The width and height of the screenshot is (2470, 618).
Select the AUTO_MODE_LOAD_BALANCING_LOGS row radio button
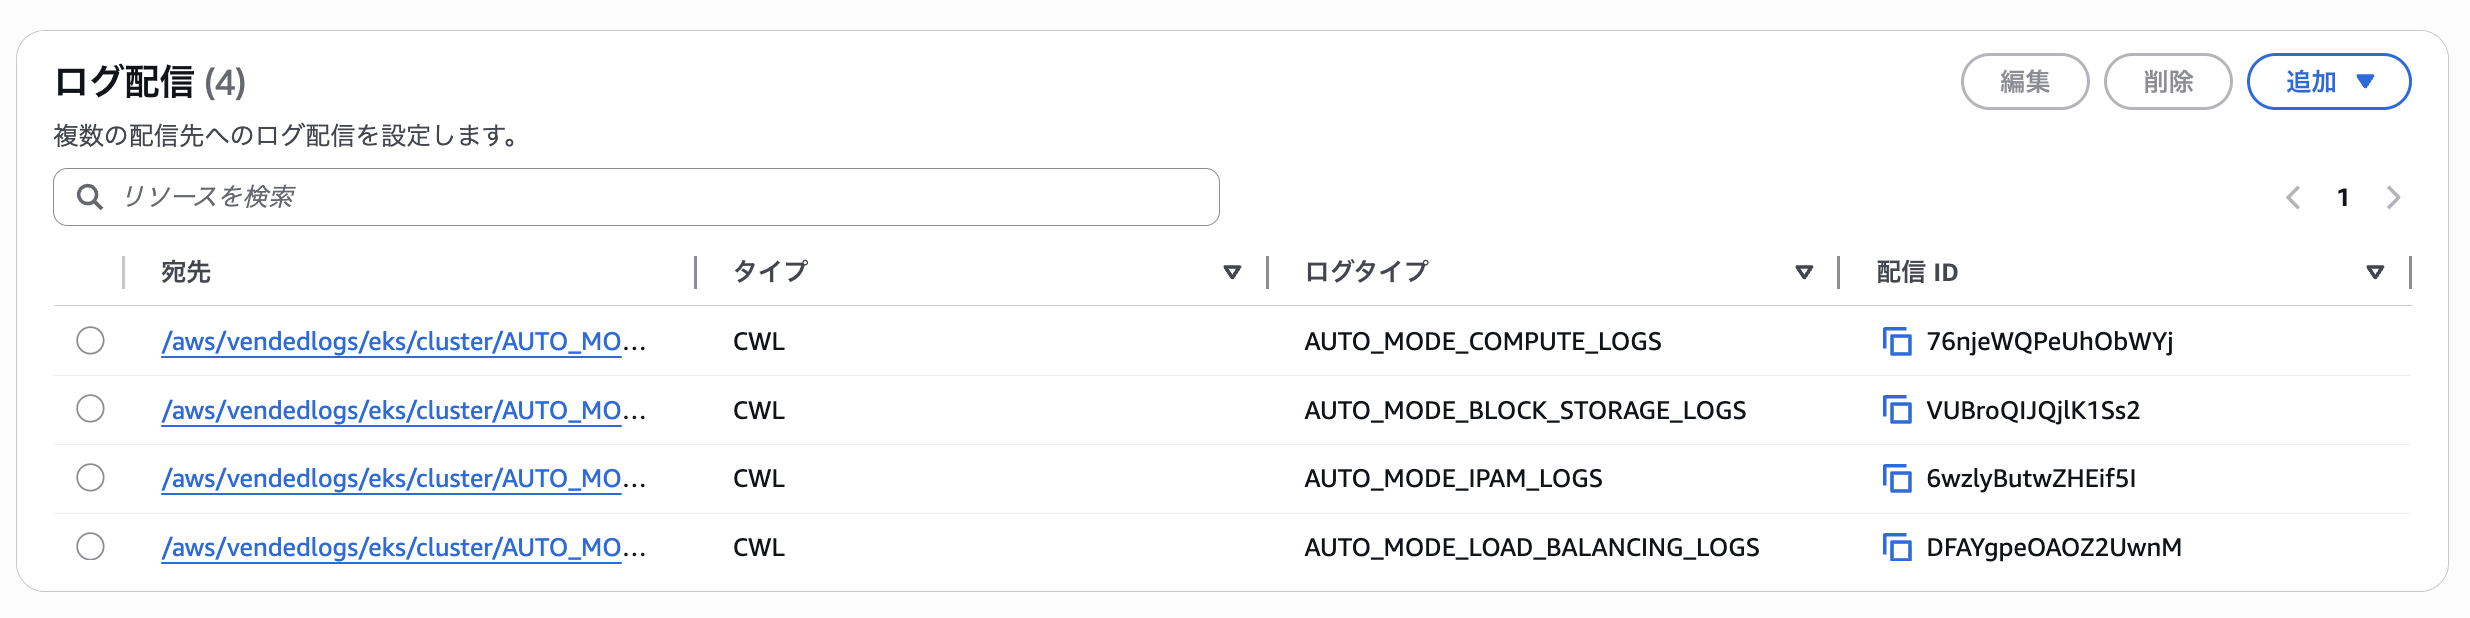[x=91, y=547]
